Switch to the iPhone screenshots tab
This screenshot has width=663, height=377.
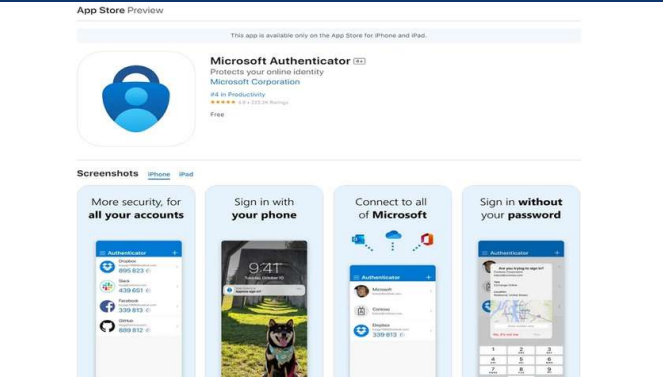[x=159, y=174]
